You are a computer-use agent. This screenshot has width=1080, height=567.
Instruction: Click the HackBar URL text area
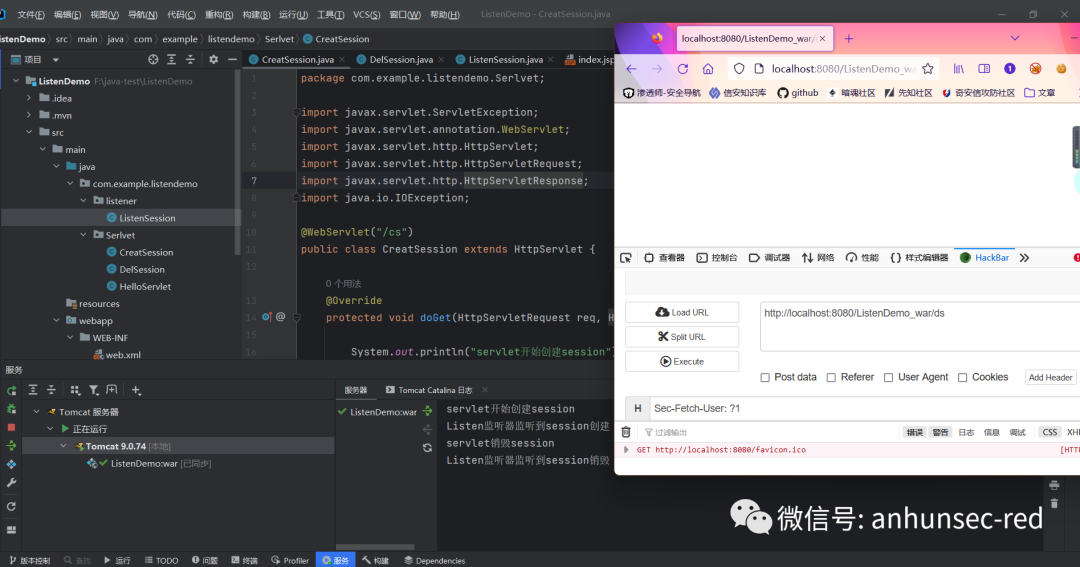[x=920, y=327]
